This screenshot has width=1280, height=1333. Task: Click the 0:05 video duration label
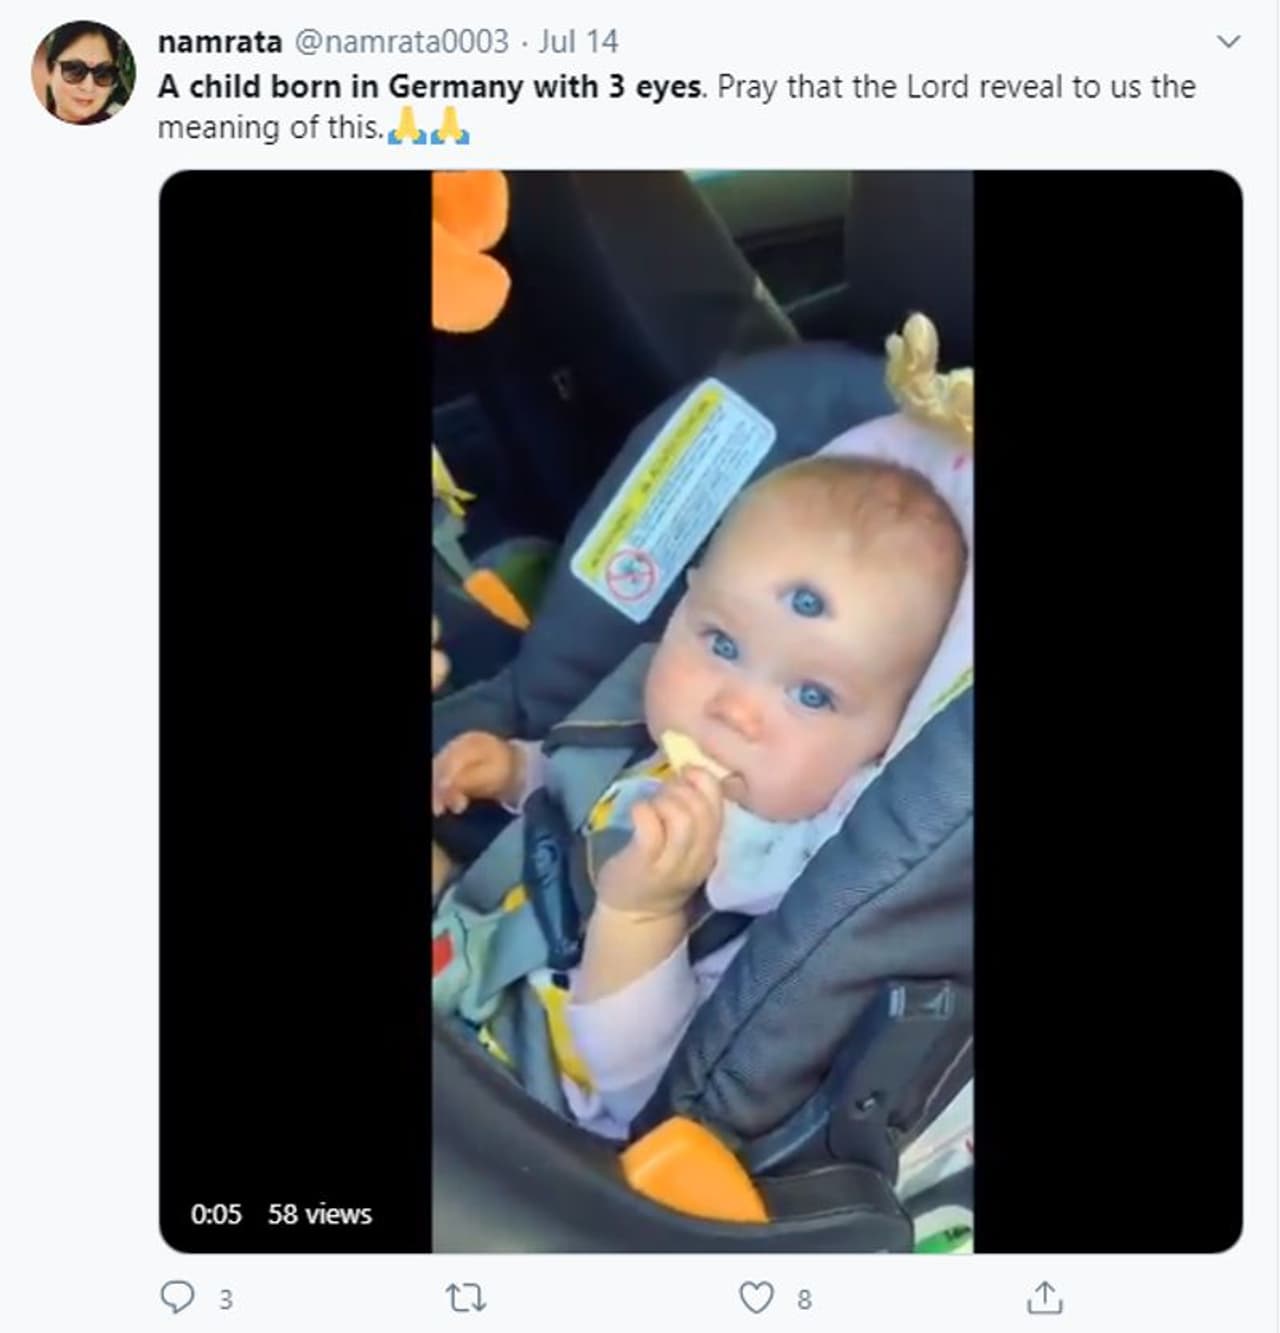[x=216, y=1214]
